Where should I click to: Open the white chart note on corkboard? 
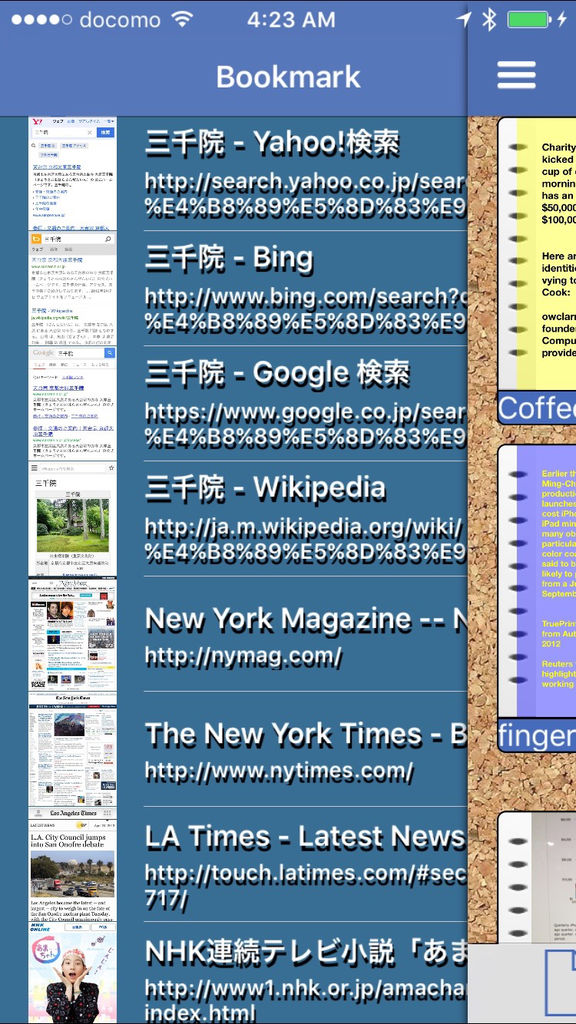pos(537,877)
